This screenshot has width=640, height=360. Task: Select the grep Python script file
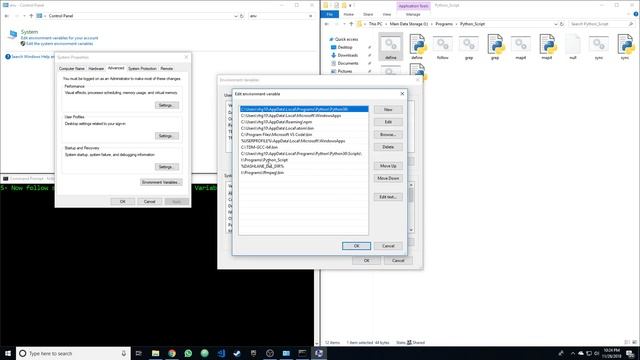495,46
